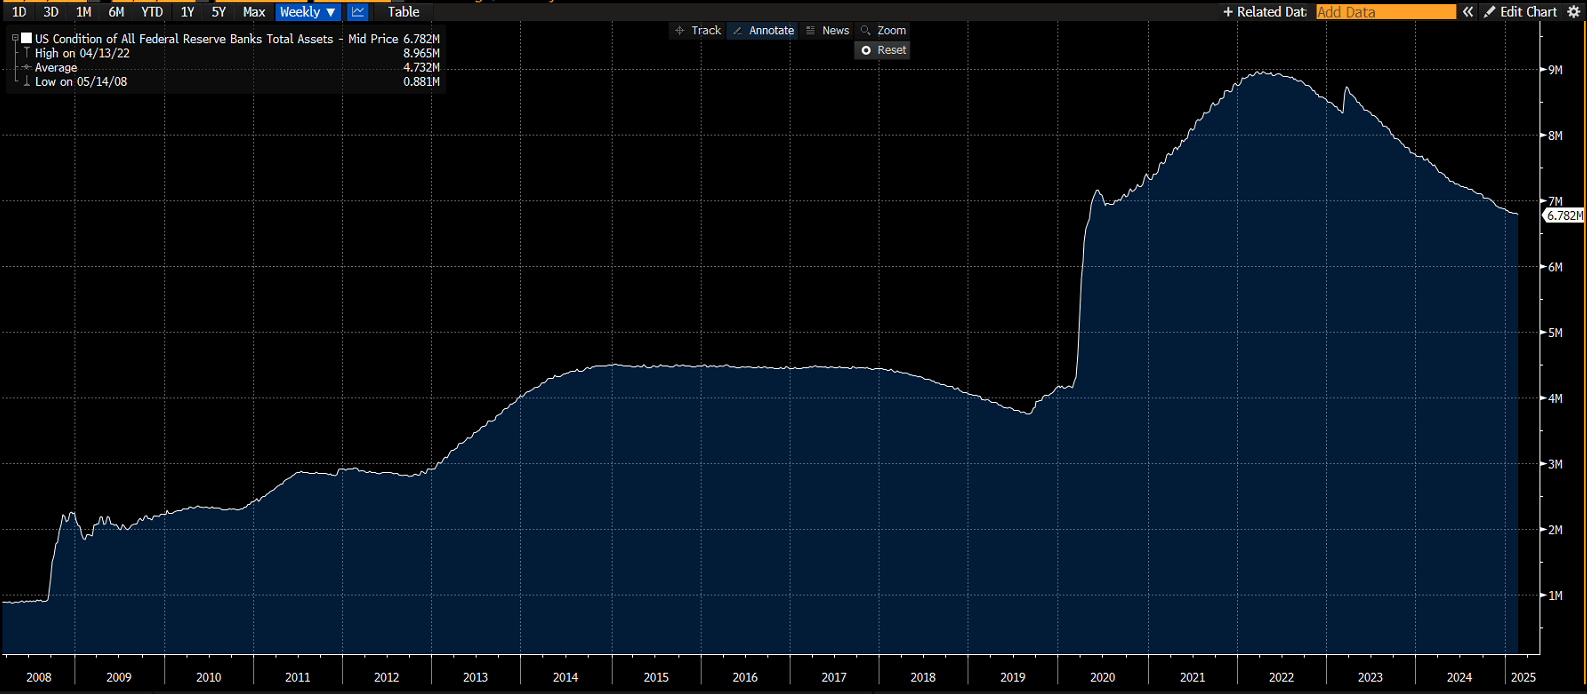Switch to the Table view

tap(404, 12)
